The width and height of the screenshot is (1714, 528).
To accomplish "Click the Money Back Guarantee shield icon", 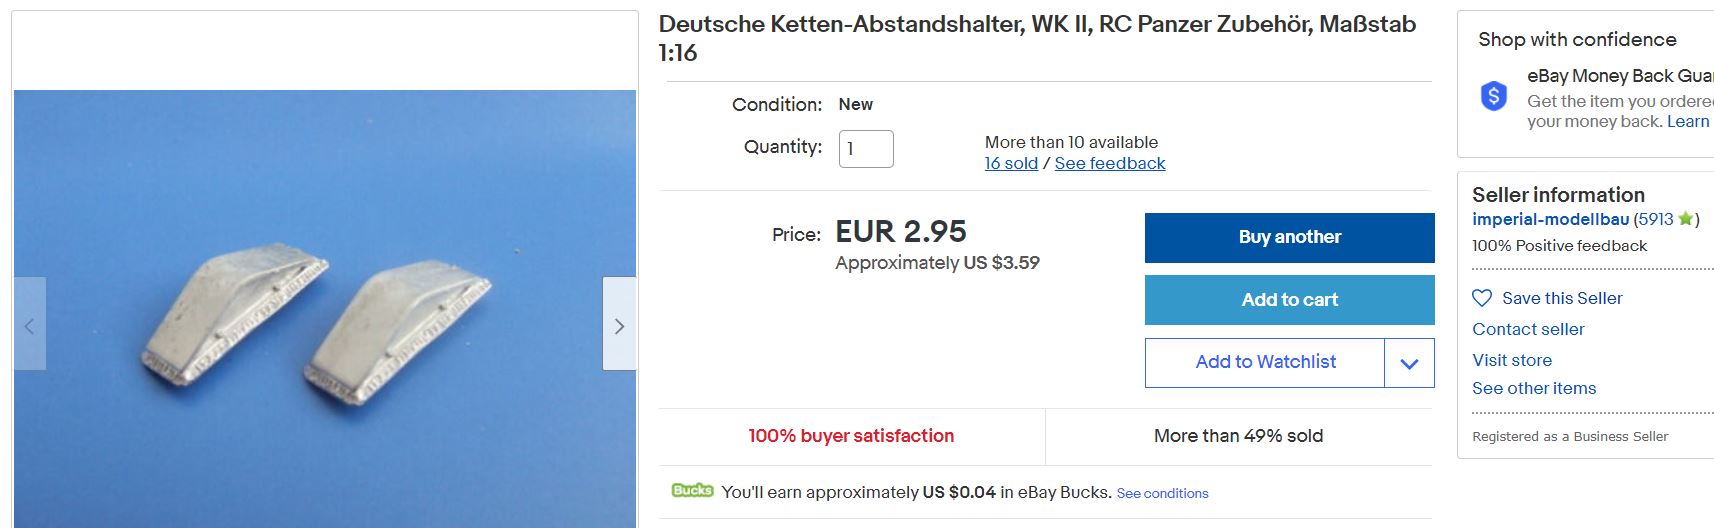I will 1493,96.
